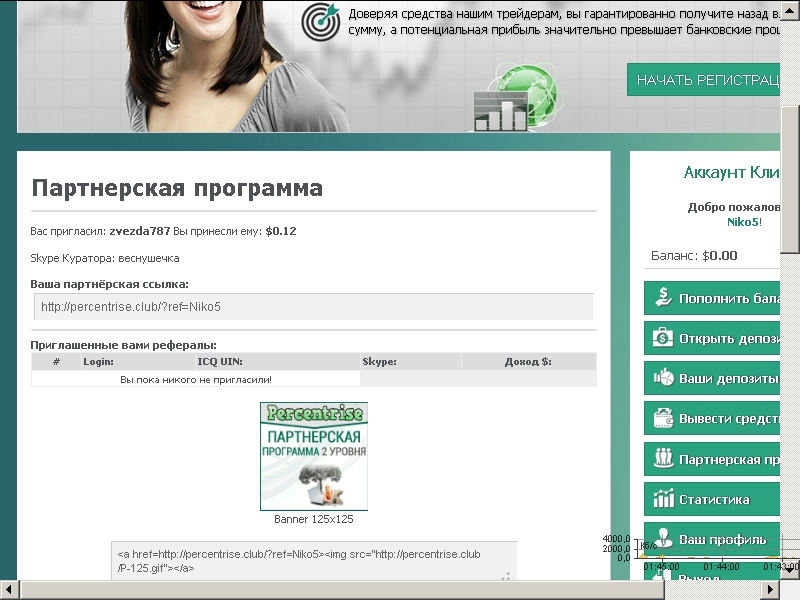Screen dimensions: 800x600
Task: Select Партнерская программа in sidebar
Action: tap(712, 459)
